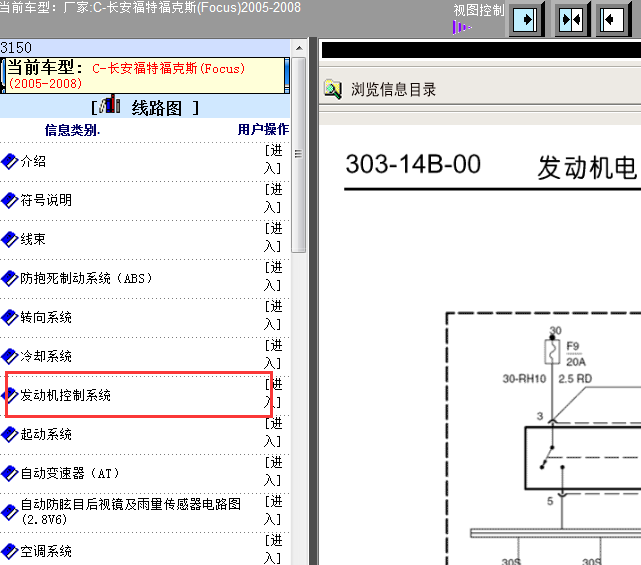Open the 空调系统 [进入] link

pos(273,549)
